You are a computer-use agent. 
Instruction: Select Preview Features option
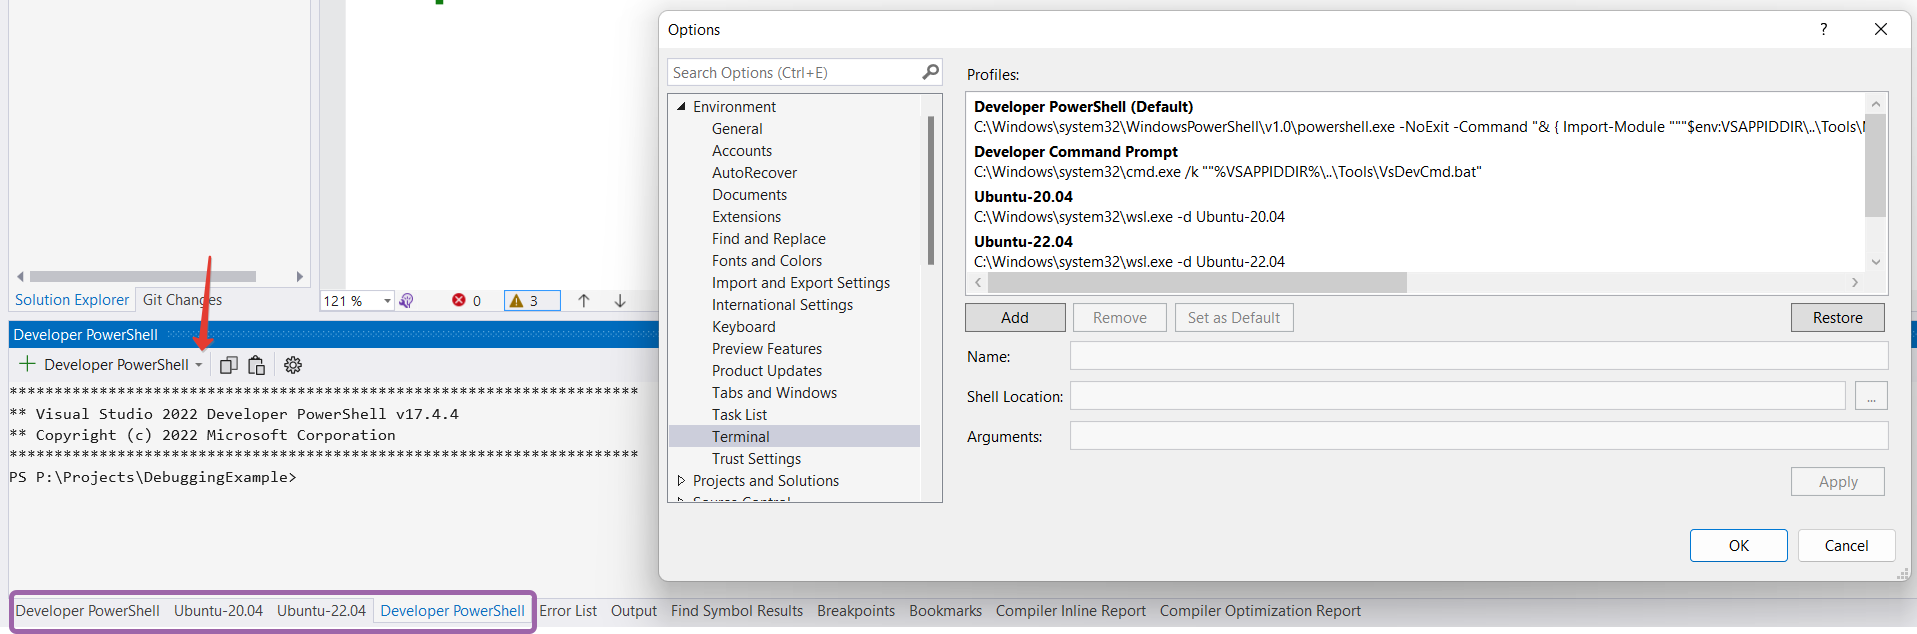coord(767,348)
